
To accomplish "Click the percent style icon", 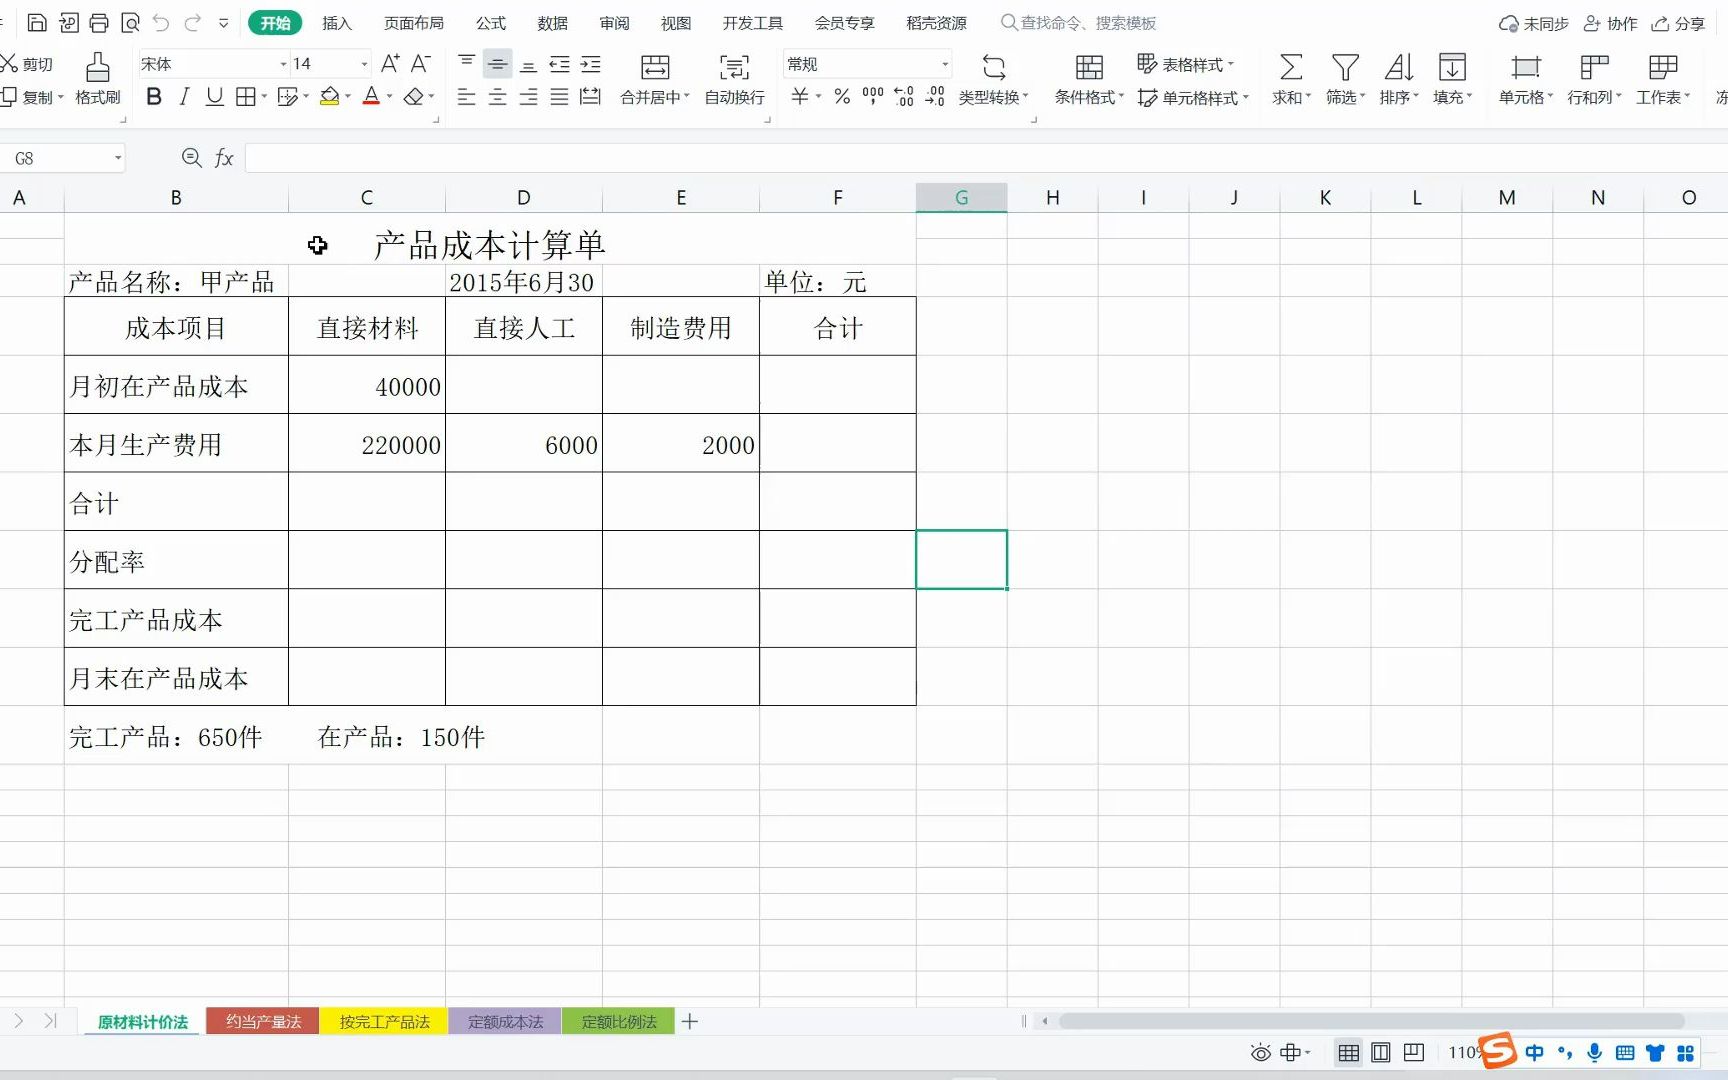I will (842, 97).
